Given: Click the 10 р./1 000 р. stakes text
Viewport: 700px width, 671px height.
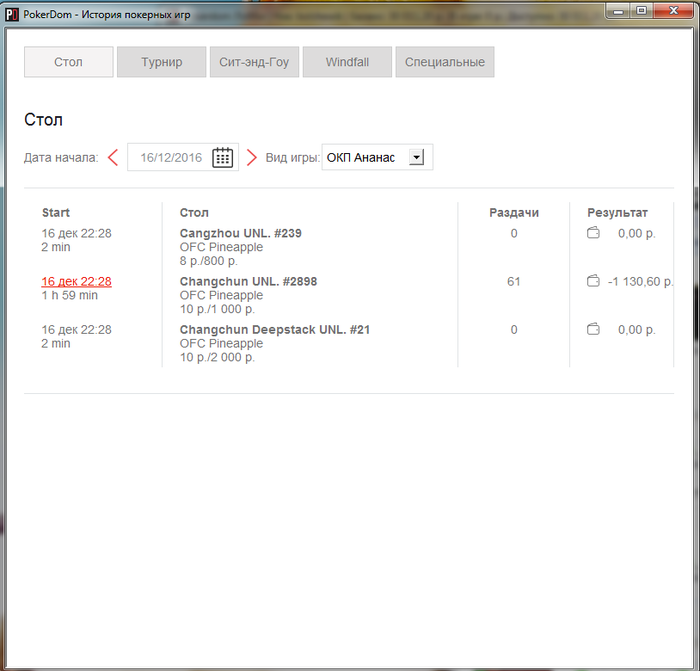Looking at the screenshot, I should point(217,309).
